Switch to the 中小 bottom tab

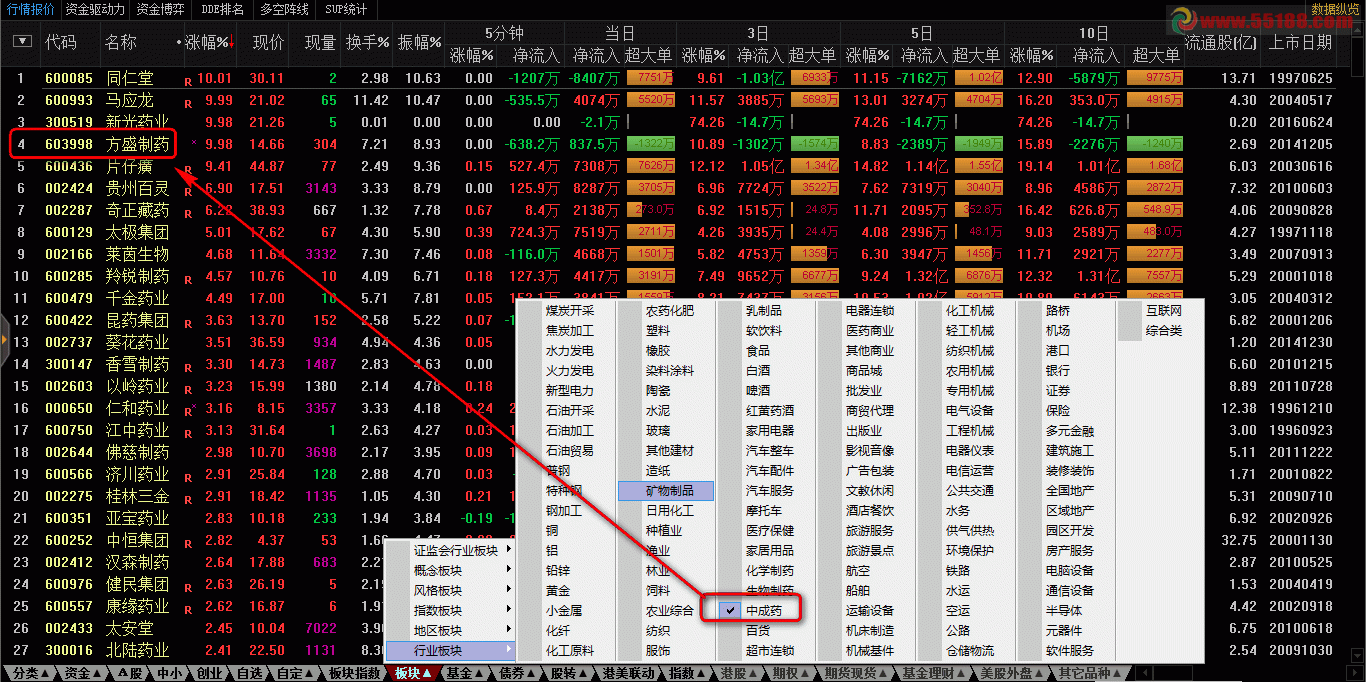[170, 673]
